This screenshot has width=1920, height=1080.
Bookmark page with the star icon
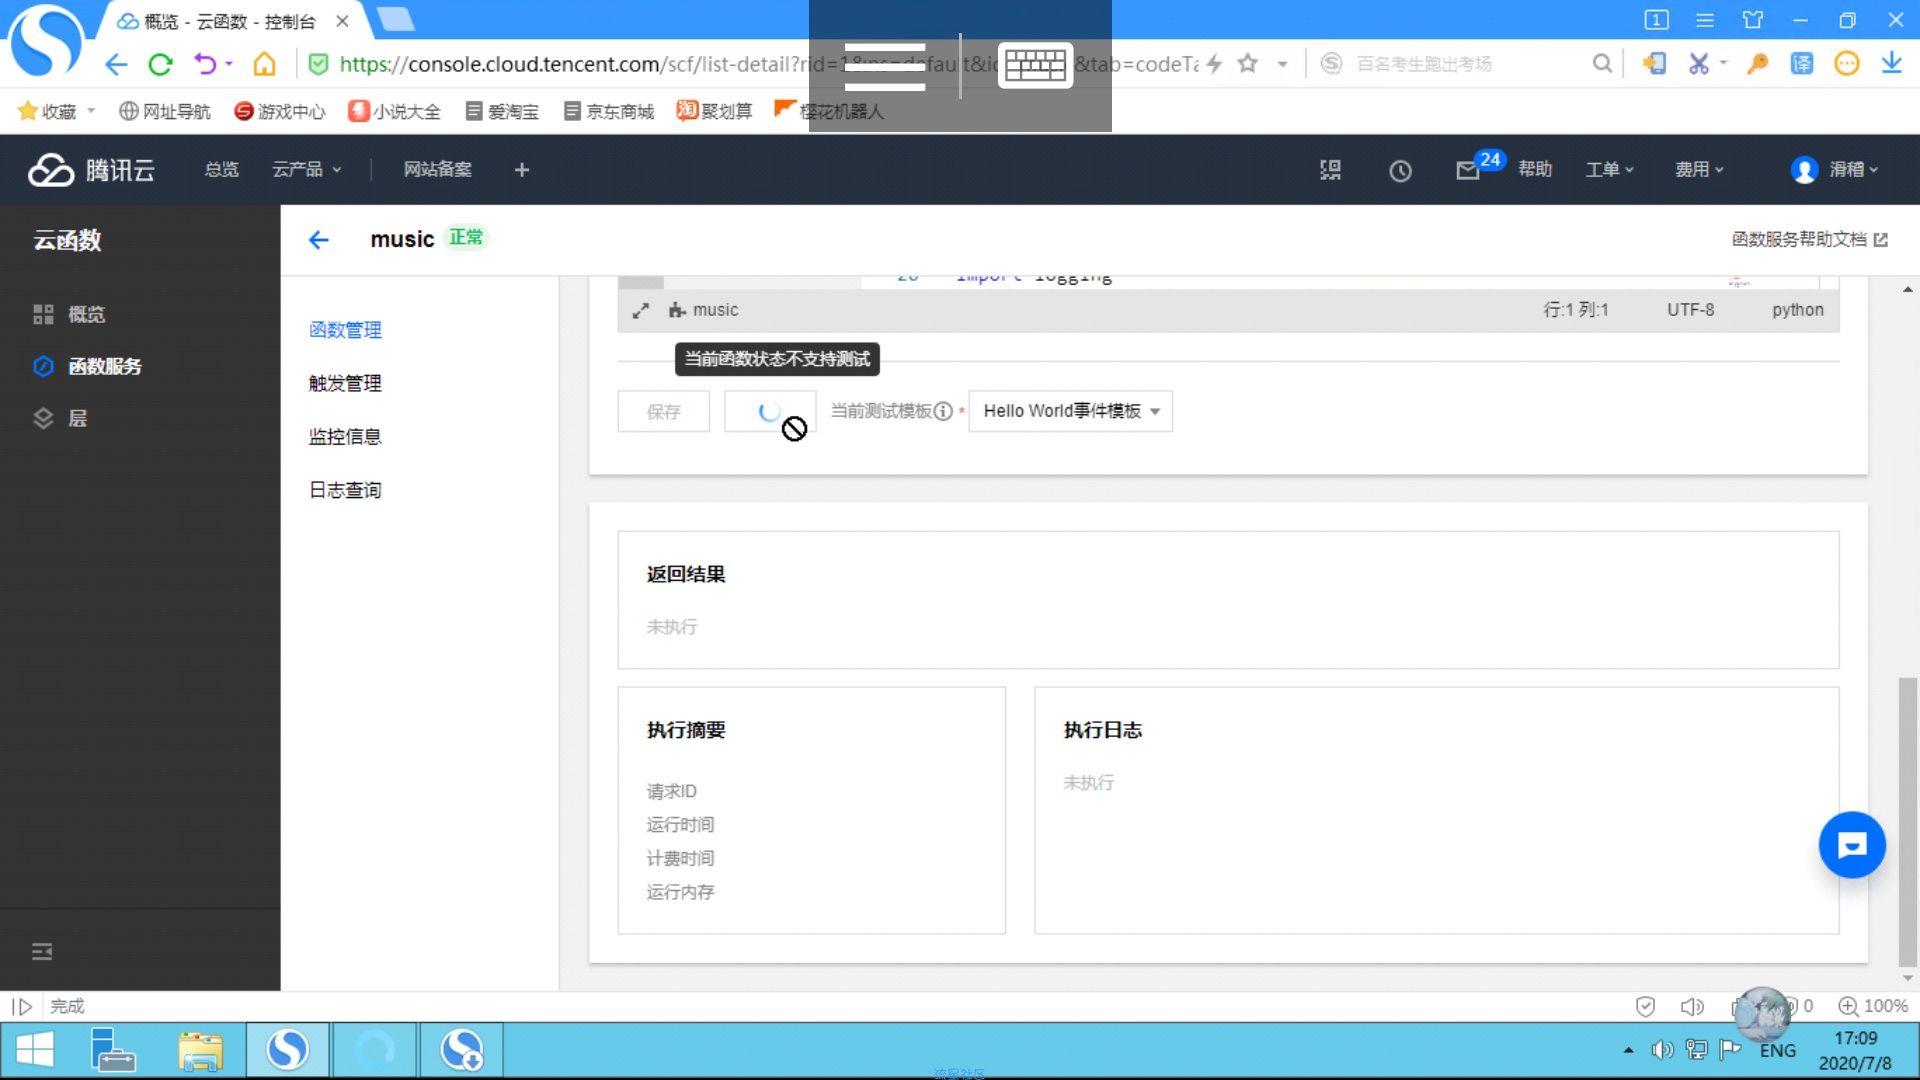[x=1247, y=64]
